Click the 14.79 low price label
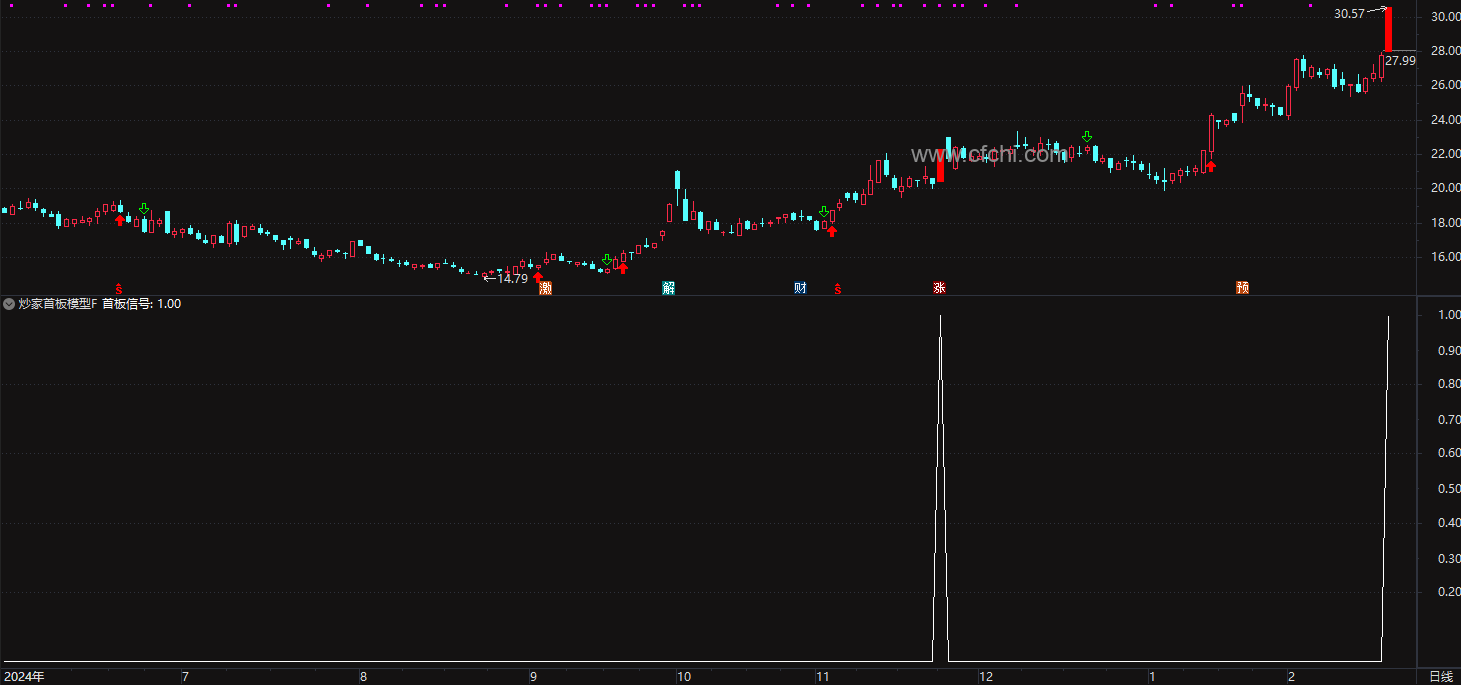The height and width of the screenshot is (685, 1461). click(512, 279)
